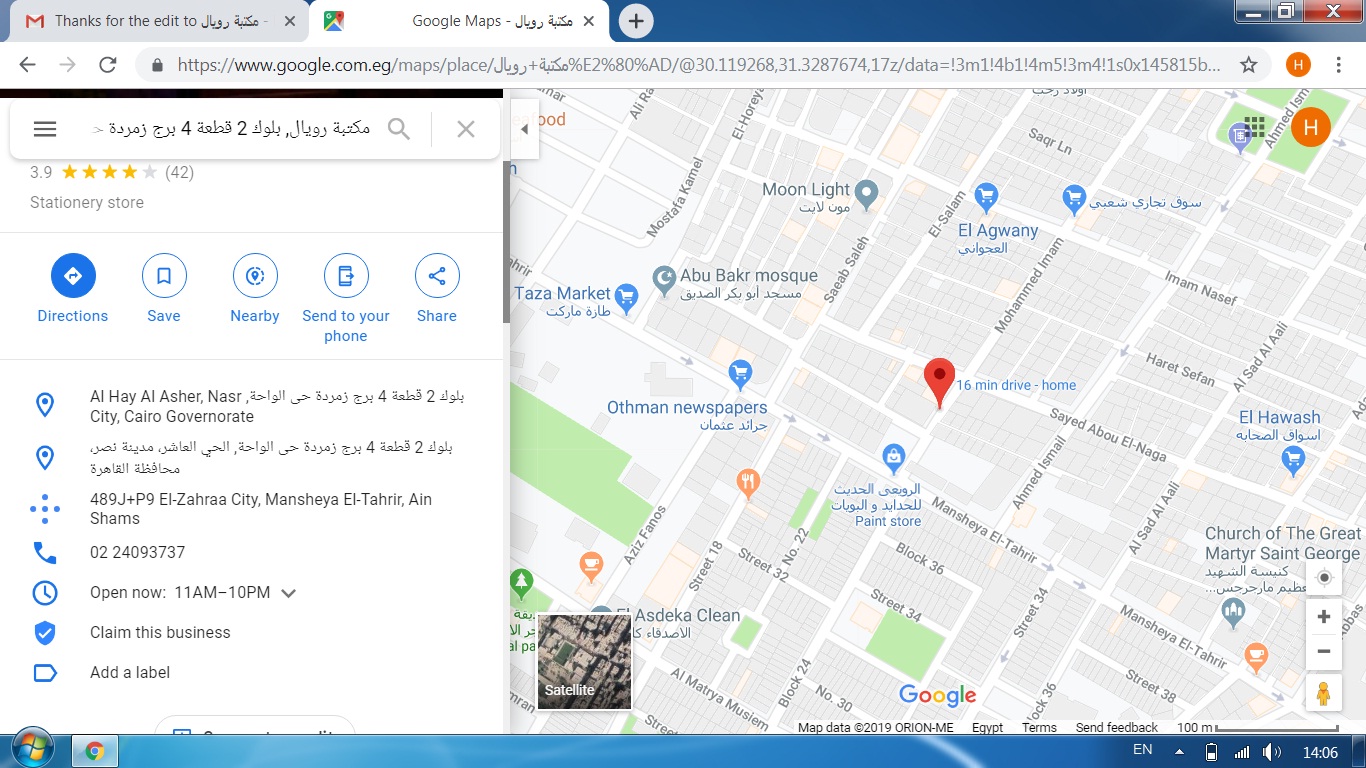This screenshot has height=768, width=1366.
Task: Click Chrome profile avatar H
Action: coord(1298,65)
